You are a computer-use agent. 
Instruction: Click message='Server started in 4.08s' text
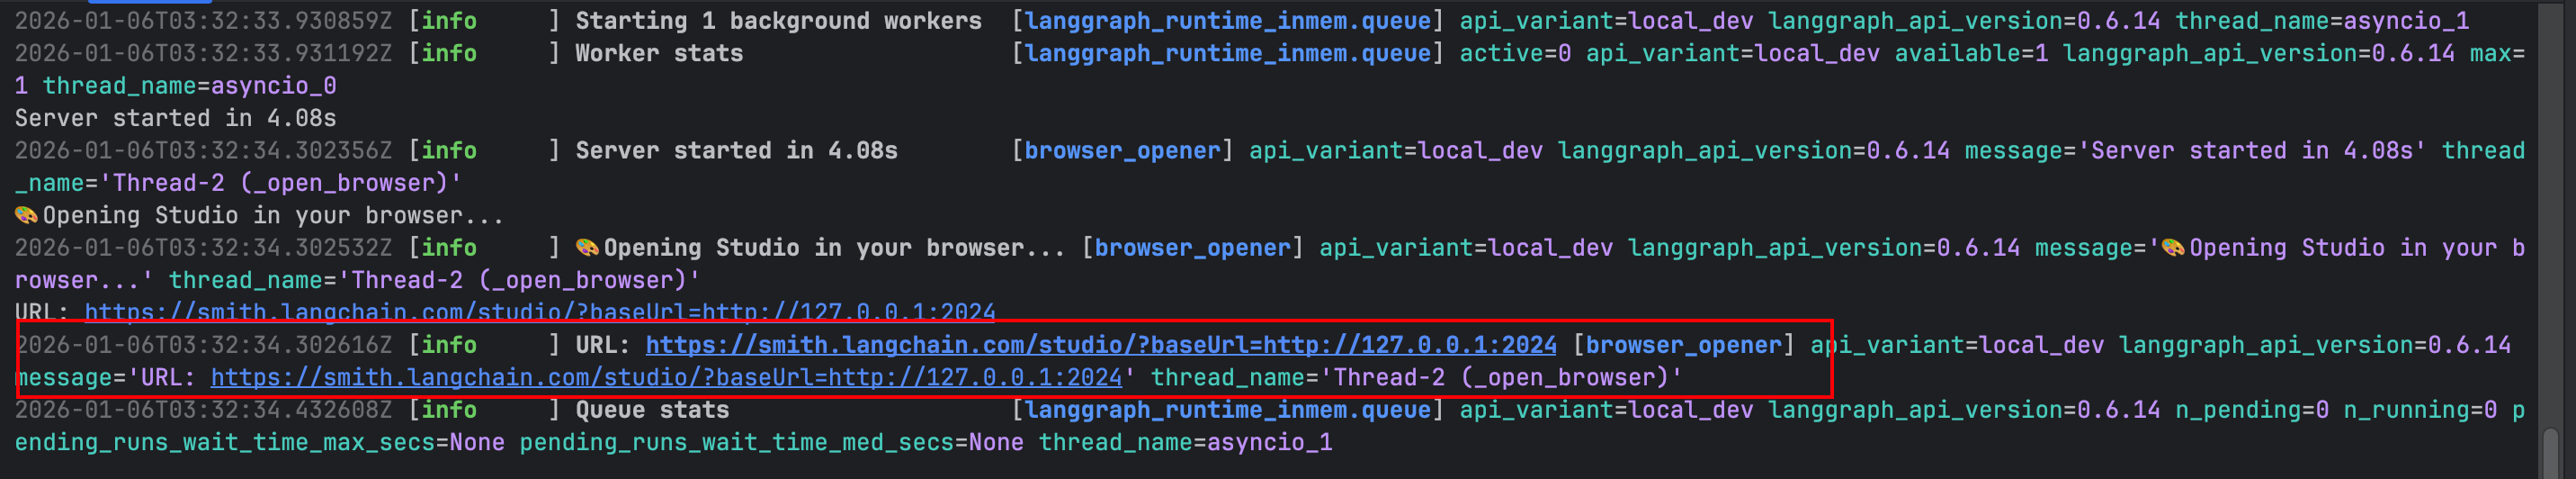click(2196, 150)
